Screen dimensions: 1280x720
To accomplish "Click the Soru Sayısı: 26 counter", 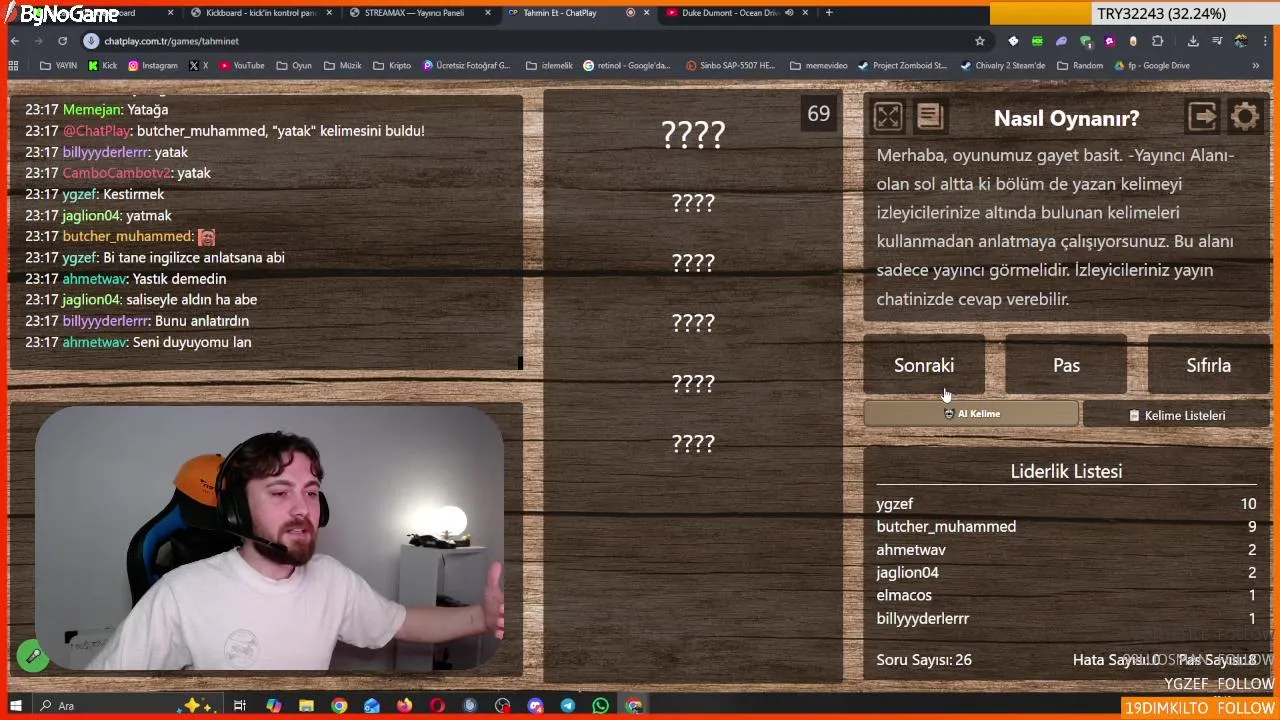I will click(x=924, y=660).
